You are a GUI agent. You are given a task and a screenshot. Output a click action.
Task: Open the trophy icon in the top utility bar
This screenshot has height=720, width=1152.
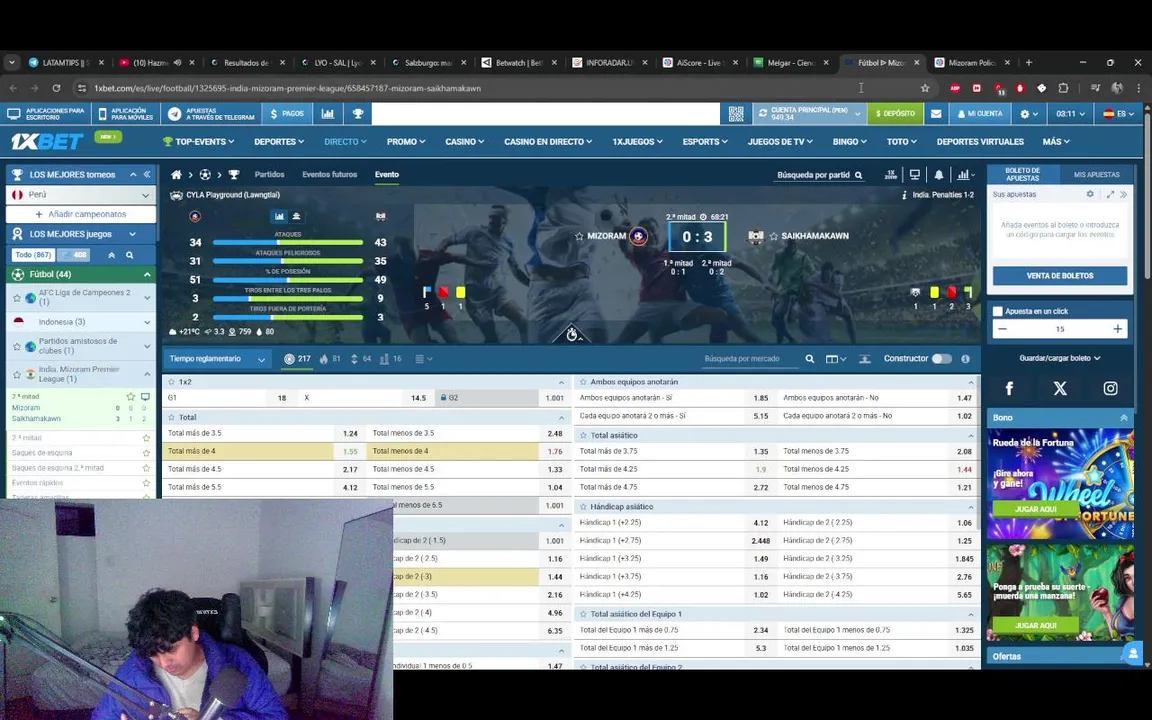click(x=358, y=114)
